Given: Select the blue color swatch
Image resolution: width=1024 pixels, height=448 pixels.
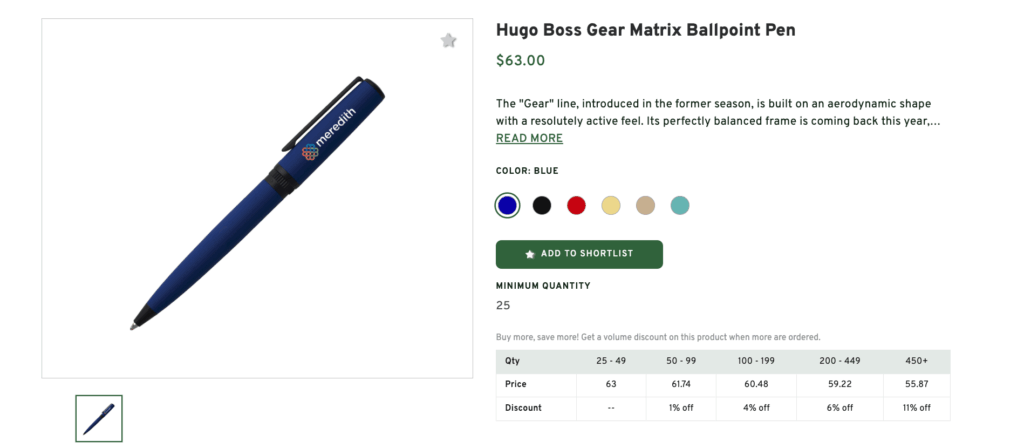Looking at the screenshot, I should point(507,205).
